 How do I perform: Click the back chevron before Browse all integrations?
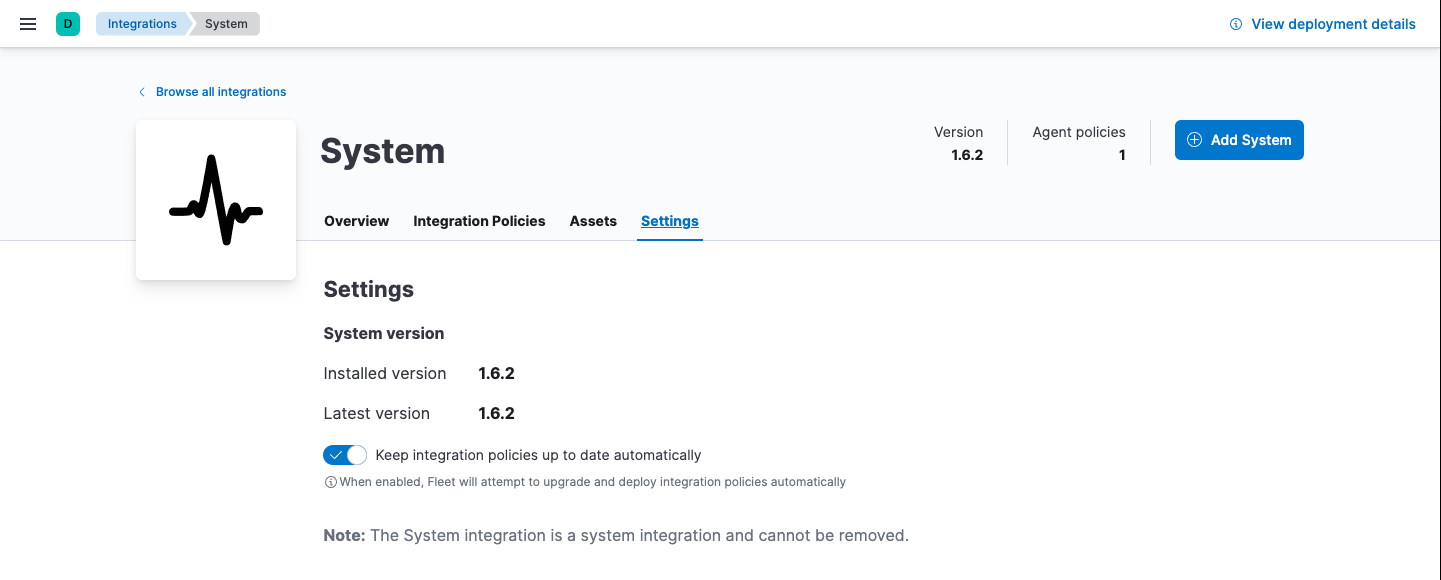[141, 91]
